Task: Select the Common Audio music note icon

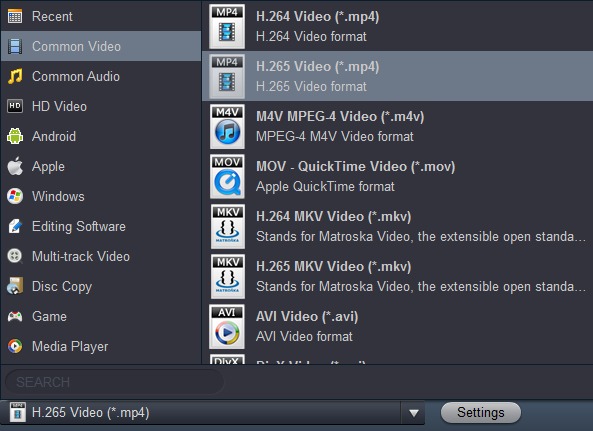Action: coord(15,76)
